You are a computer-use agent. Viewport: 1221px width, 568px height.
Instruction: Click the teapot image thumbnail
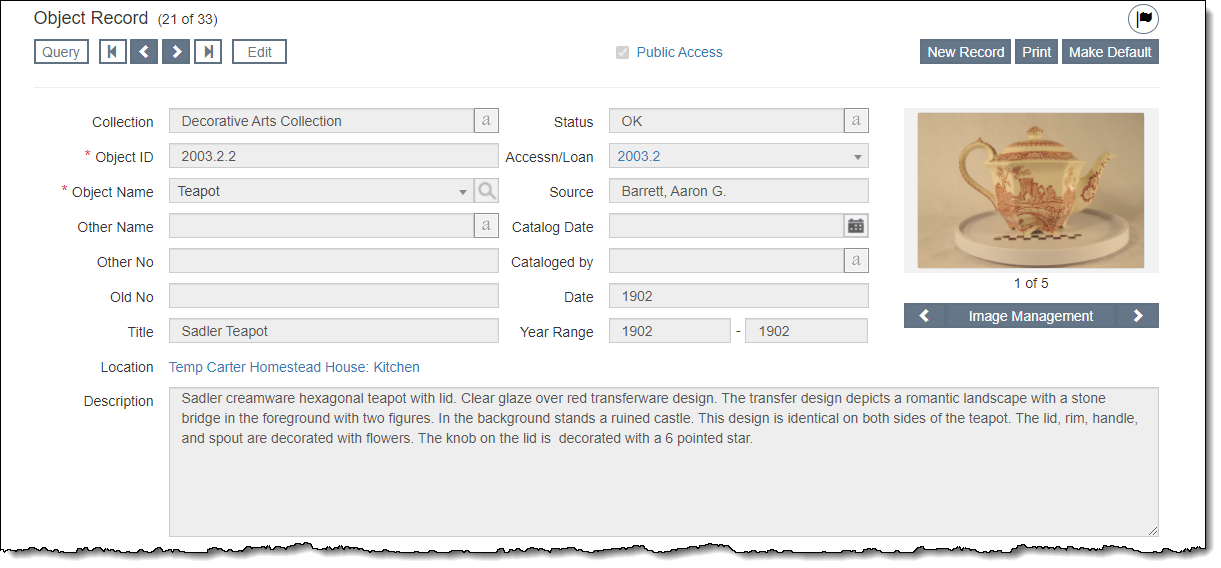click(x=1030, y=190)
